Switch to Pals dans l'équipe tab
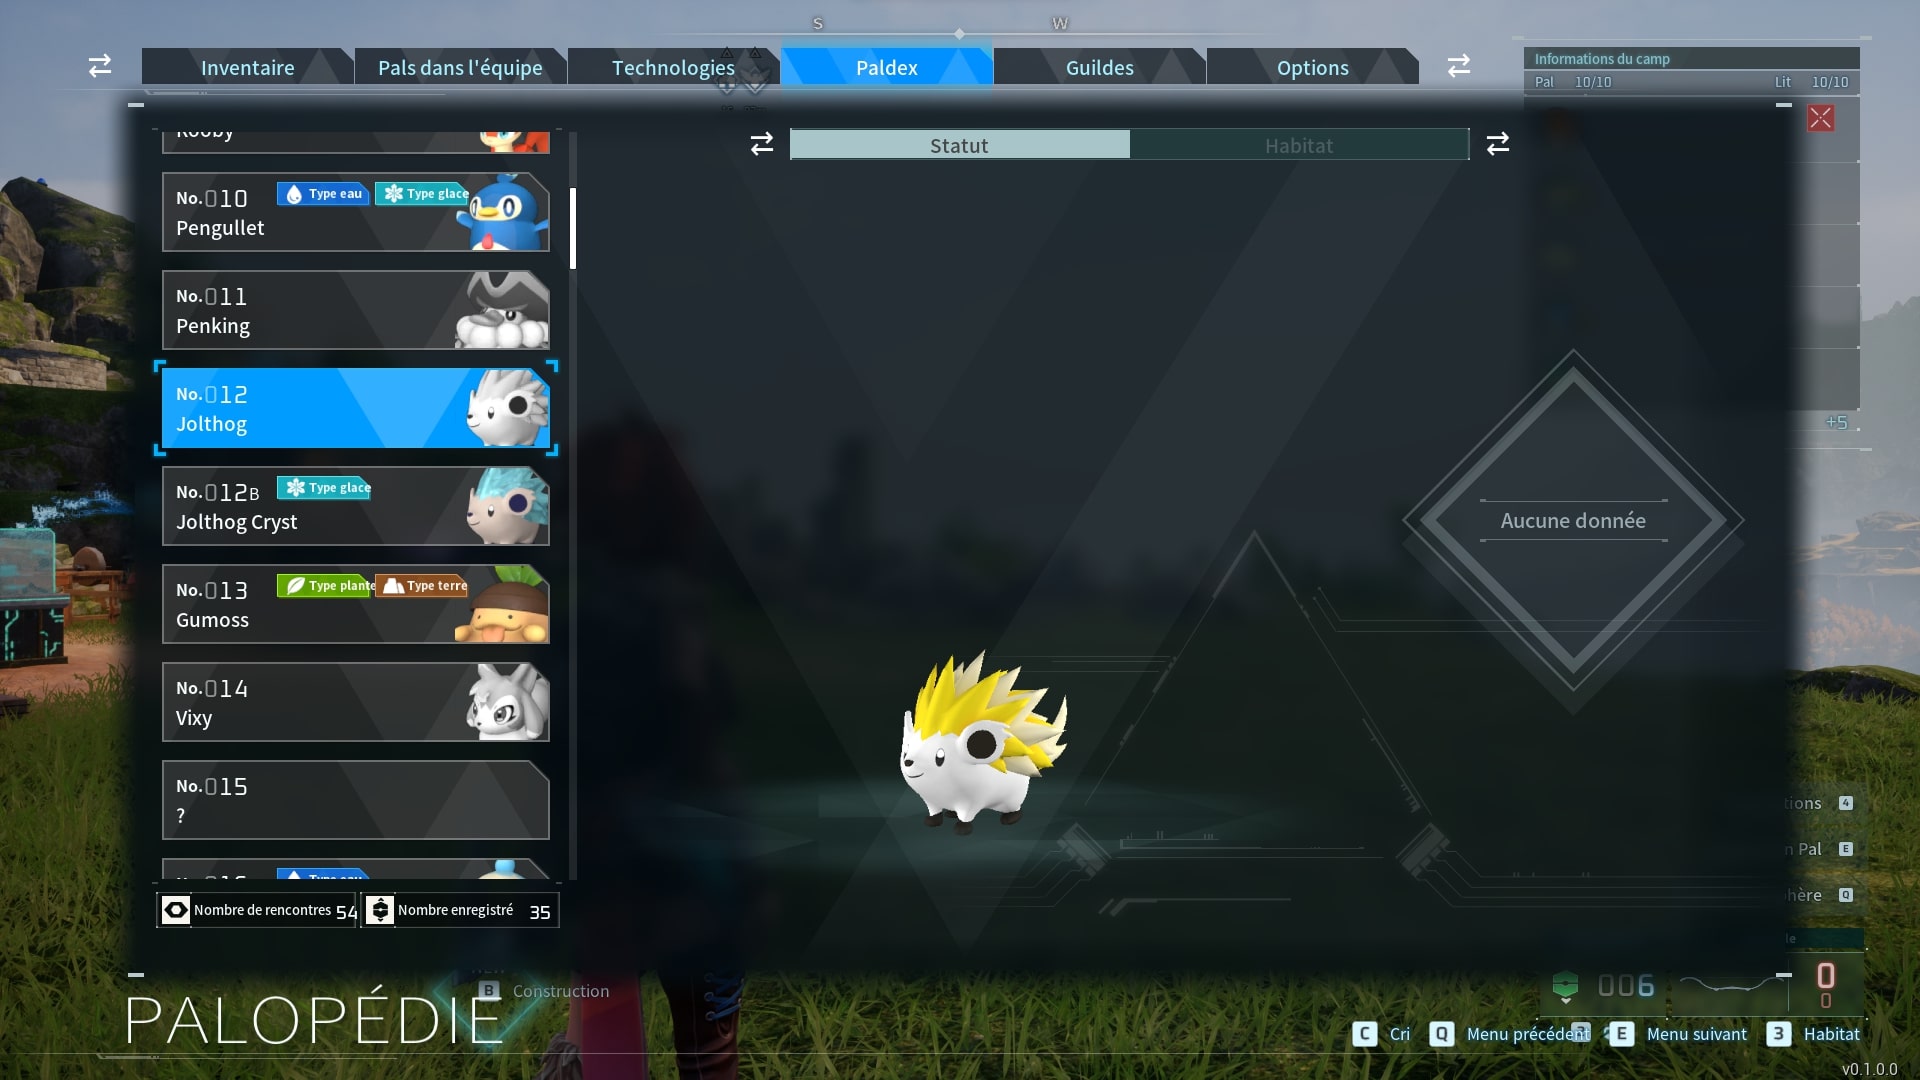 click(x=460, y=67)
